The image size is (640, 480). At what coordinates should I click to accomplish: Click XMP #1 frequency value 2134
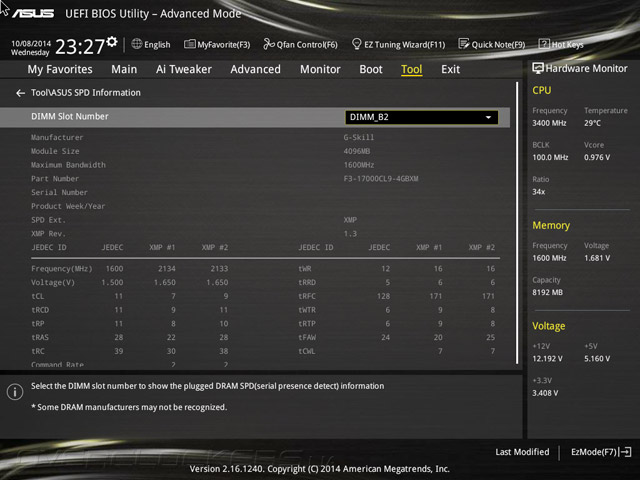[167, 269]
